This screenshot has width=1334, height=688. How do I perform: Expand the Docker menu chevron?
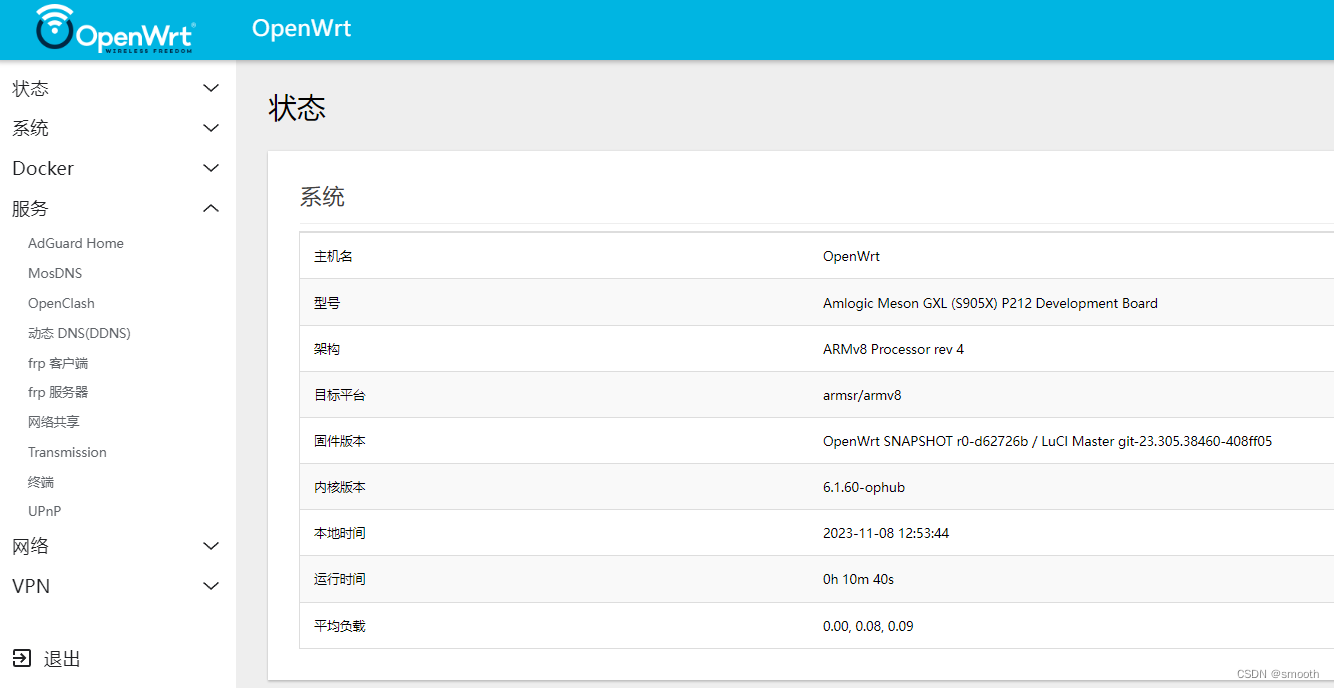(x=211, y=168)
